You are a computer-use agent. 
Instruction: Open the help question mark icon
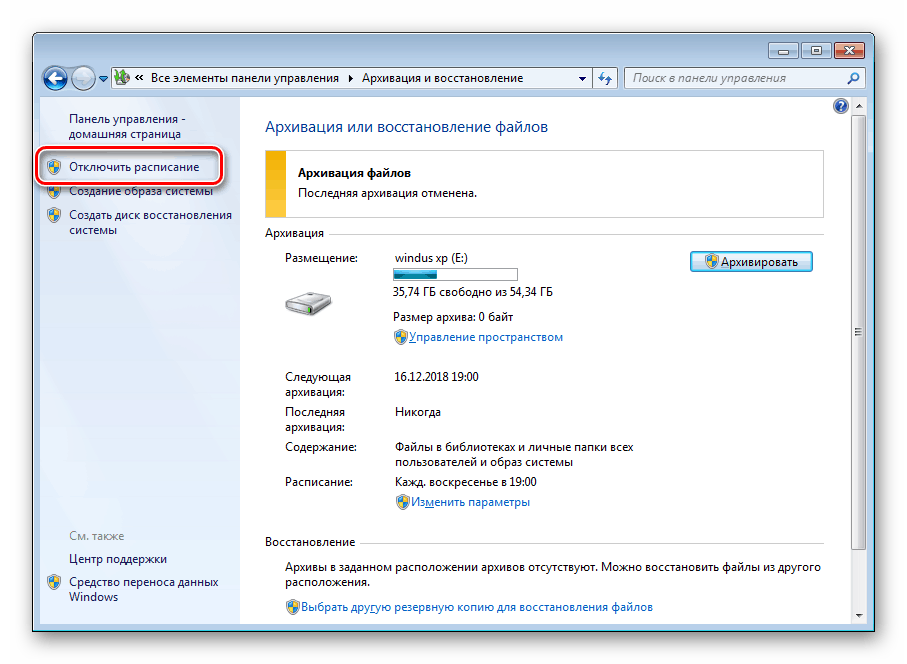840,106
